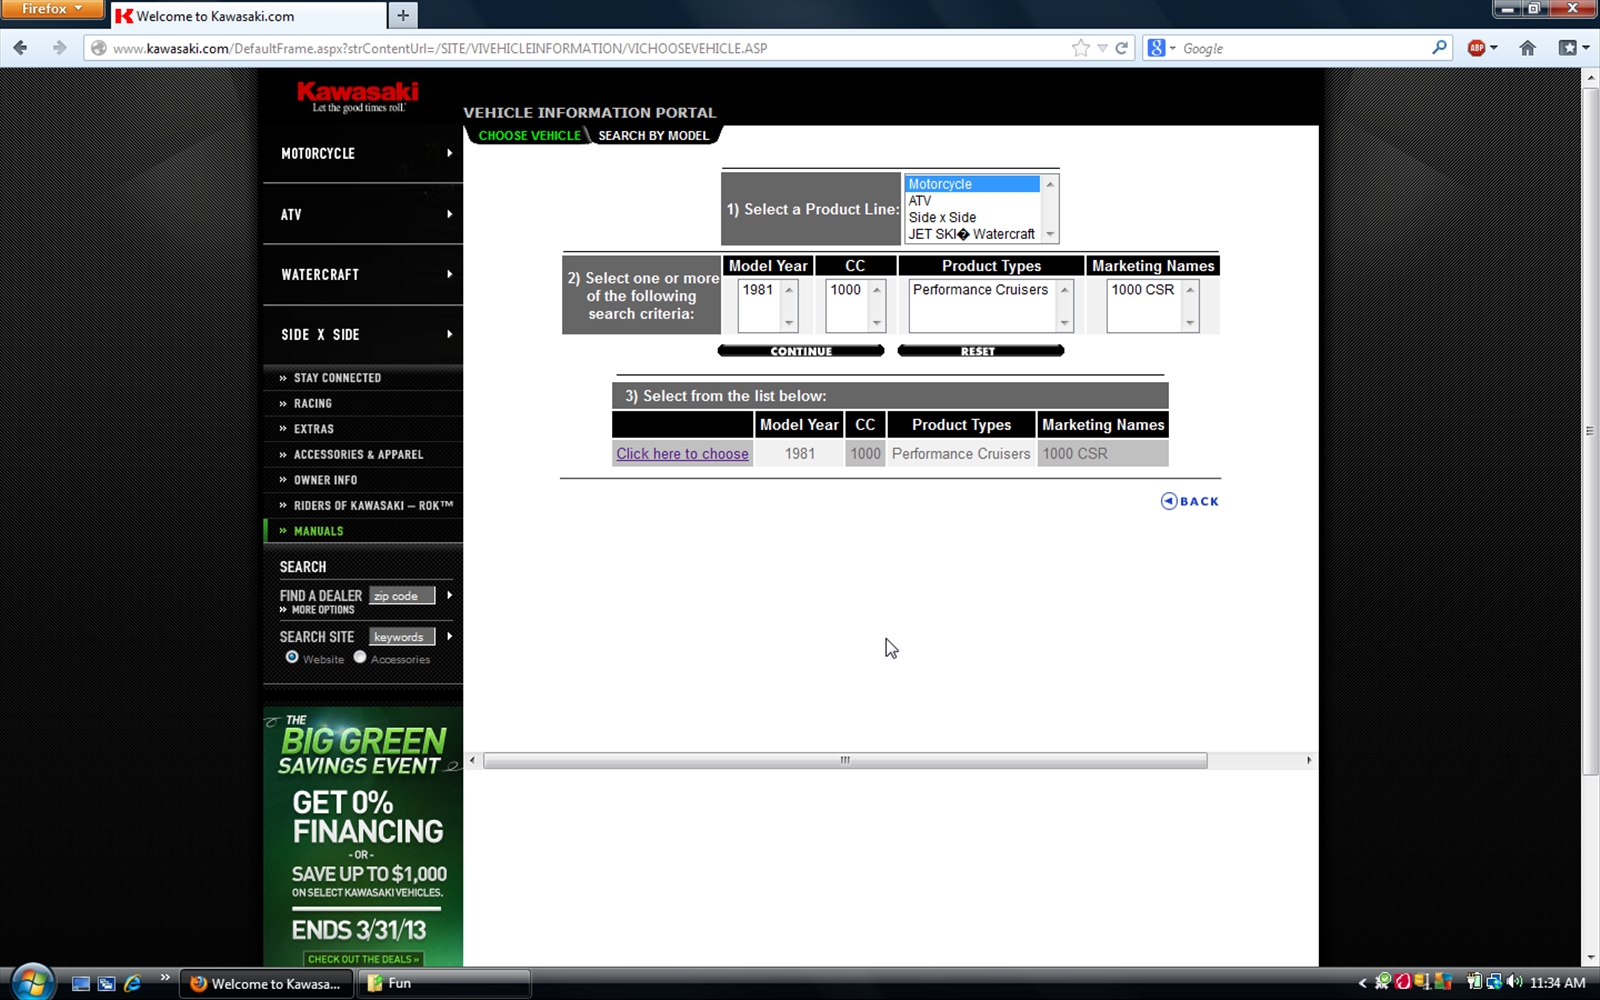Click the browser back arrow

21,47
